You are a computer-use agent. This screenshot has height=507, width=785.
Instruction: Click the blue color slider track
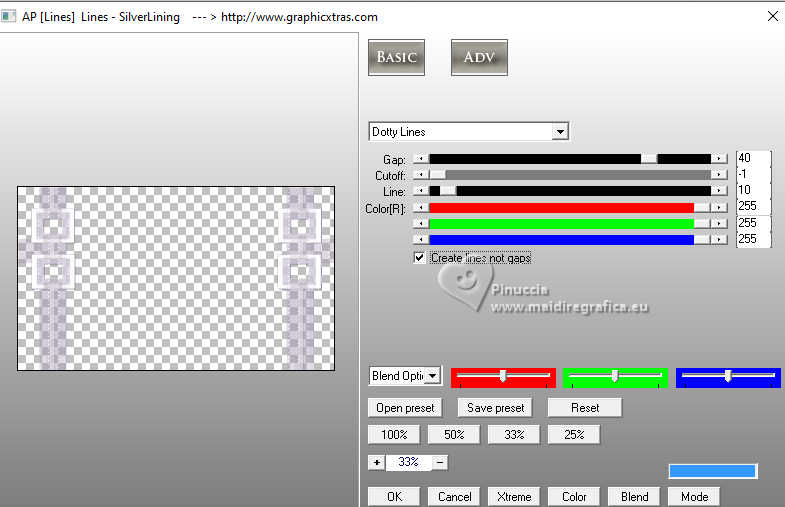coord(562,240)
